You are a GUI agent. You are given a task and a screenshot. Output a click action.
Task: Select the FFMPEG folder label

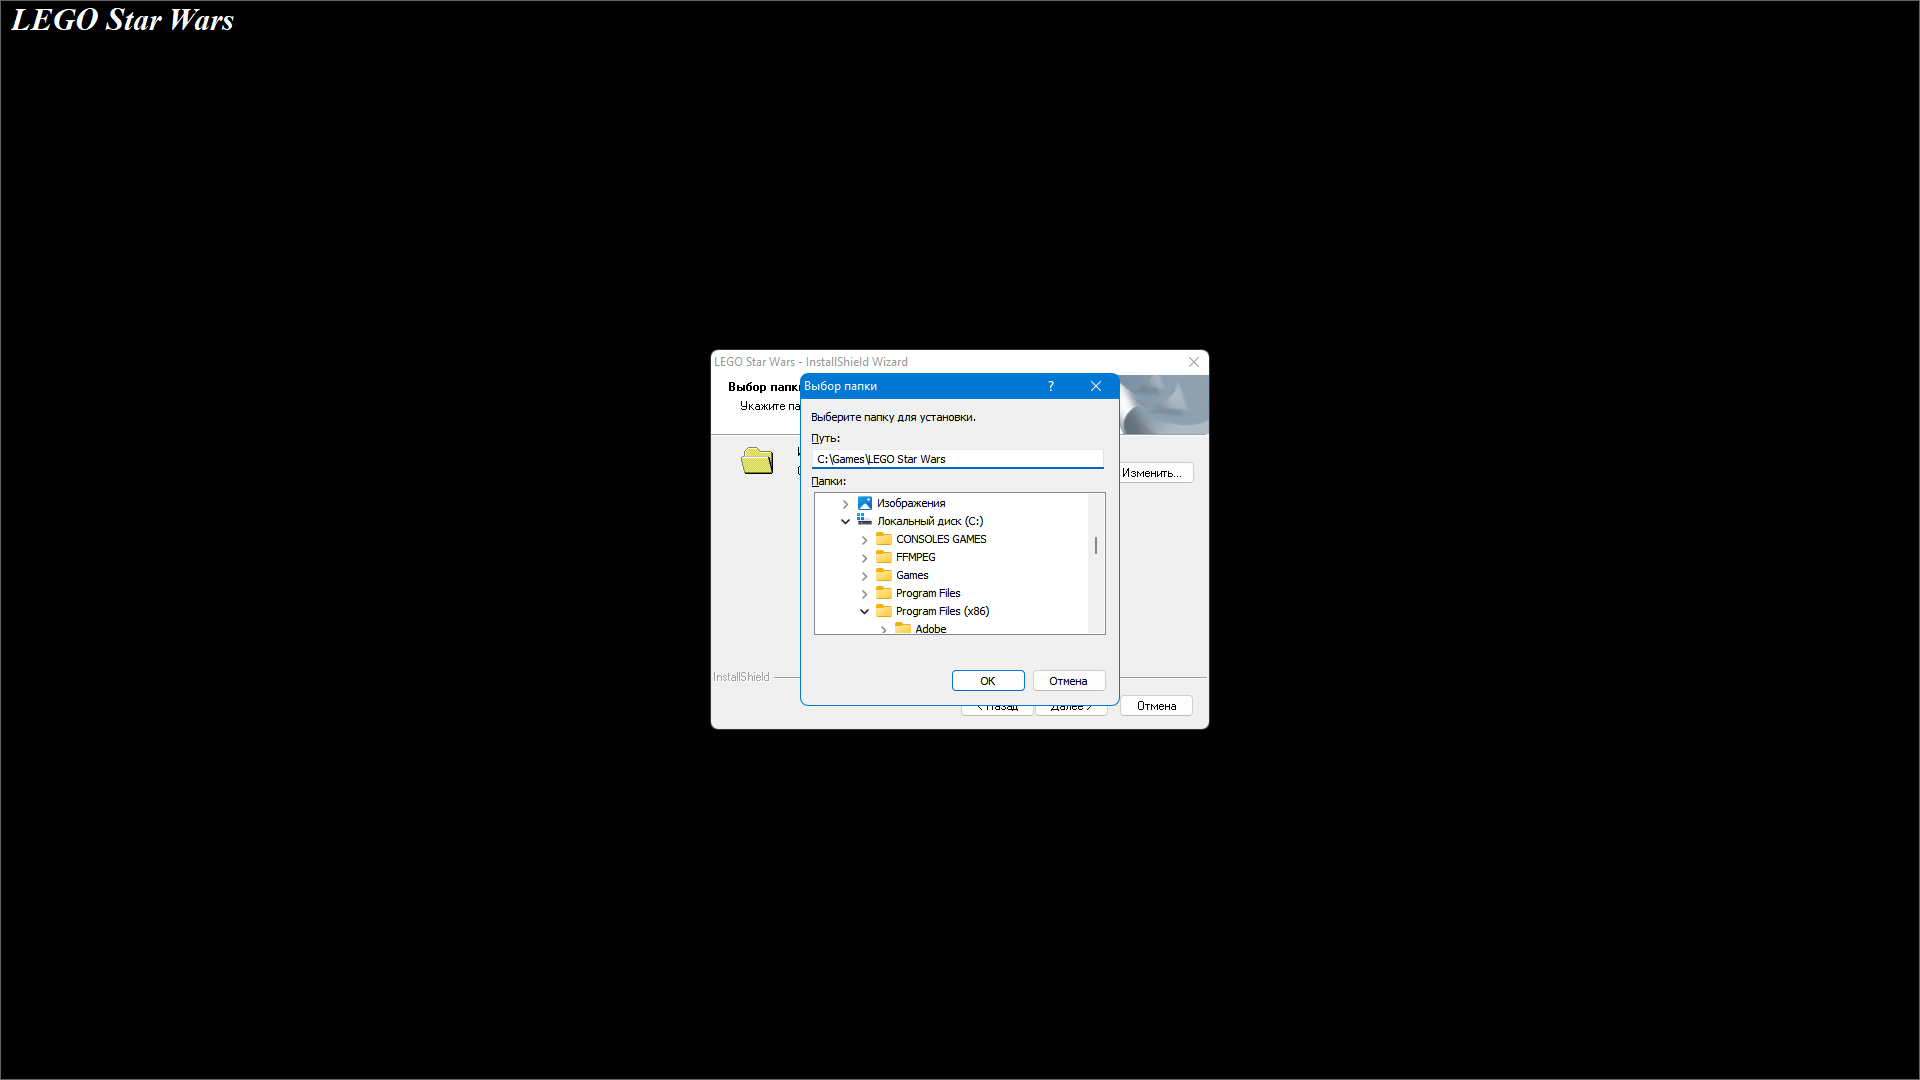(915, 557)
